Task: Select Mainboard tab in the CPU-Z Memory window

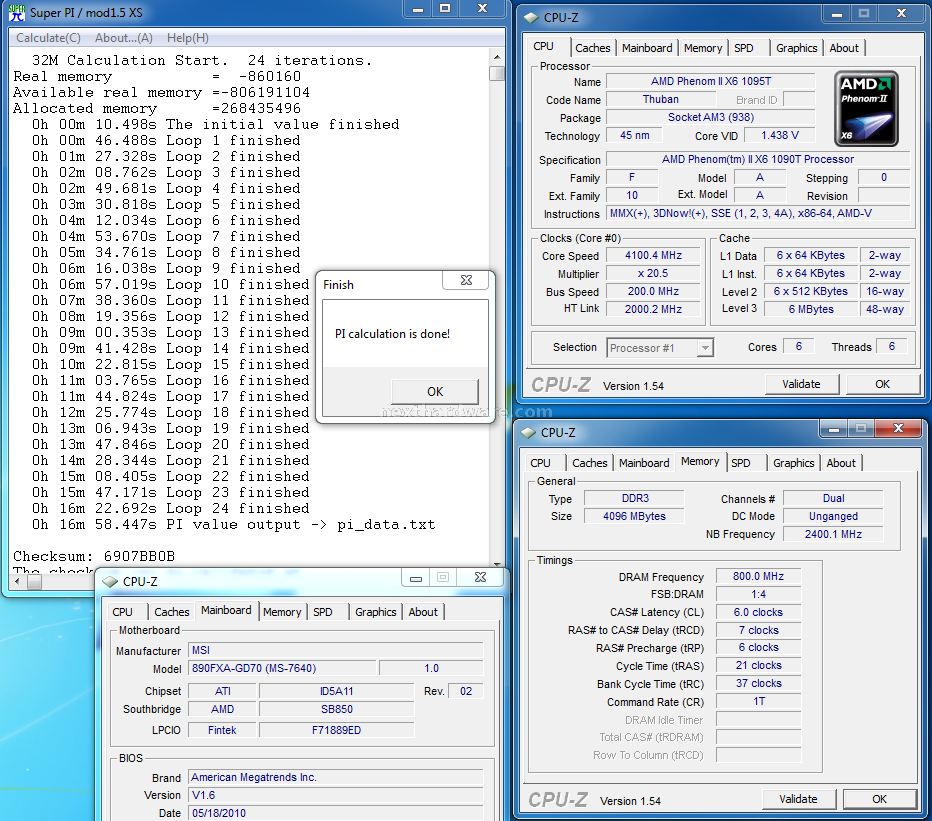Action: point(644,463)
